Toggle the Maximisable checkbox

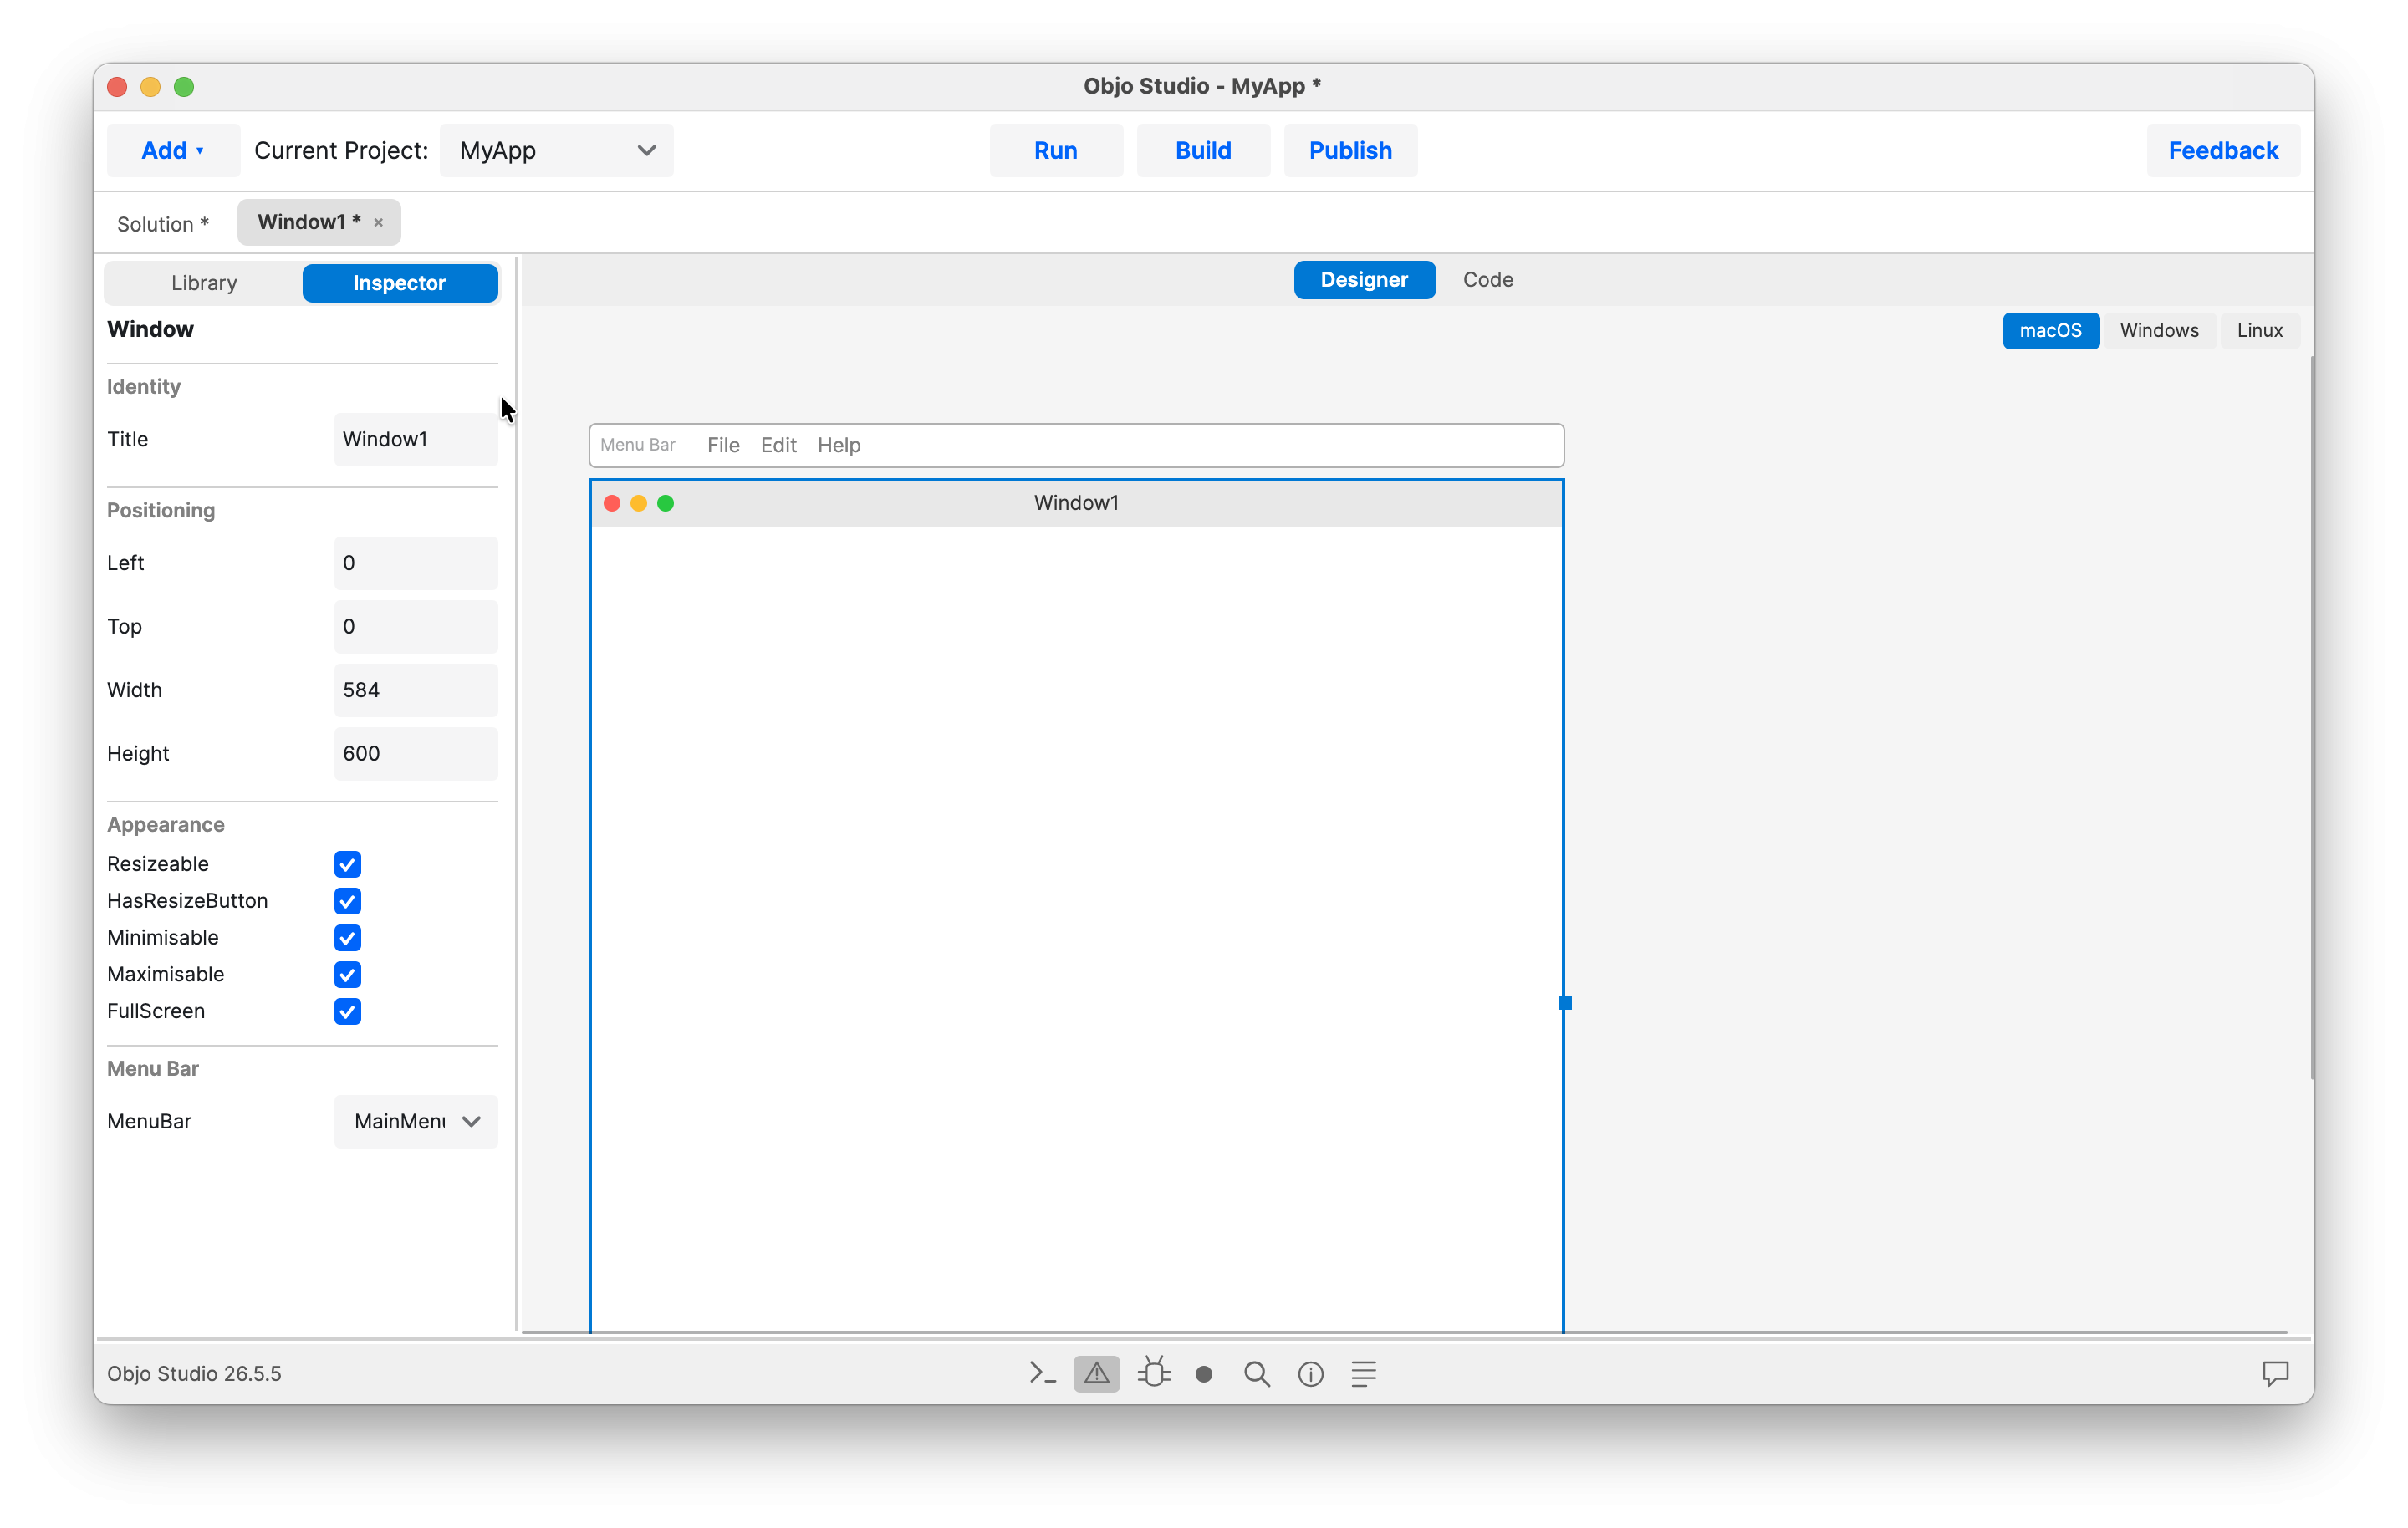[x=348, y=975]
